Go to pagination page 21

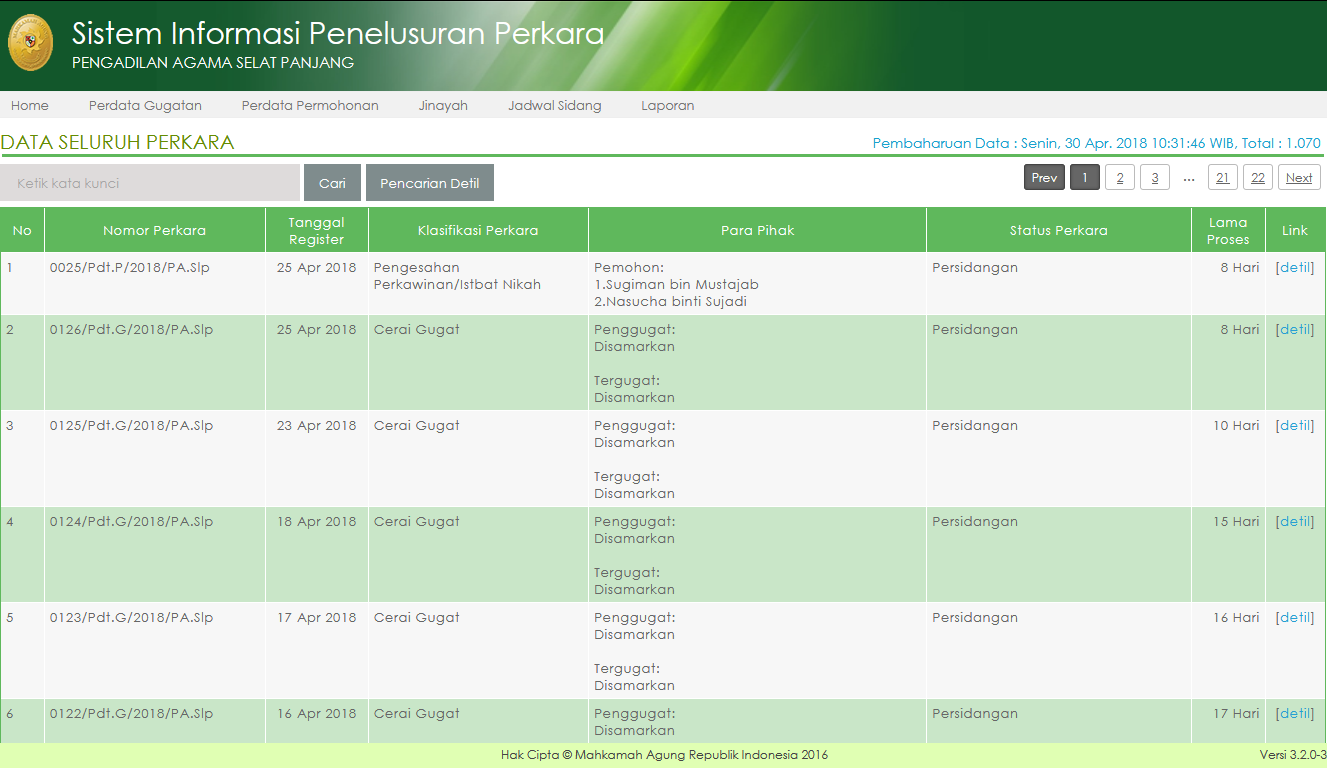pyautogui.click(x=1223, y=178)
